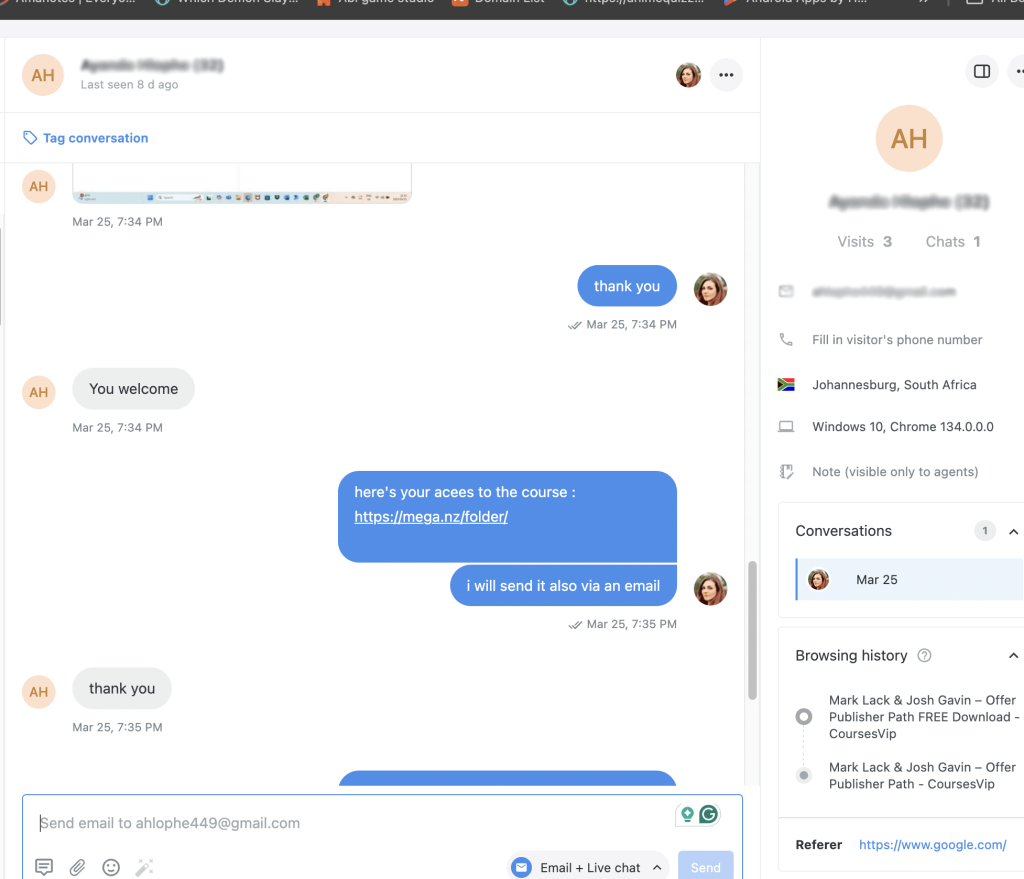The height and width of the screenshot is (879, 1024).
Task: Open the canned responses icon below input
Action: (x=44, y=867)
